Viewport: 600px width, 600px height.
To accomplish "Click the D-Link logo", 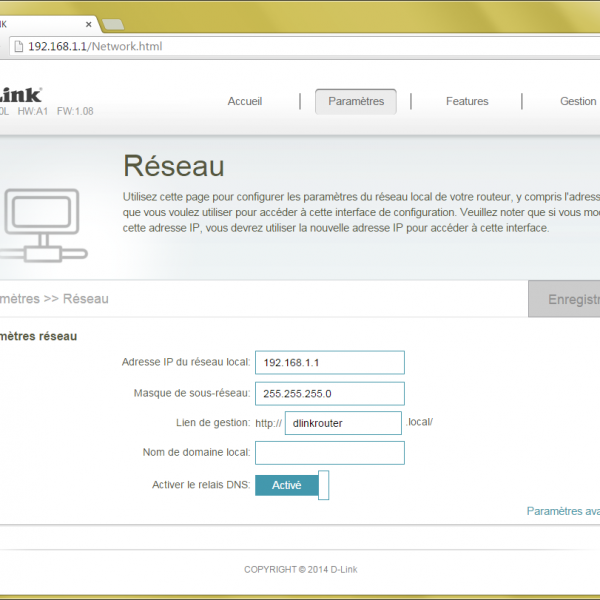I will [x=20, y=94].
